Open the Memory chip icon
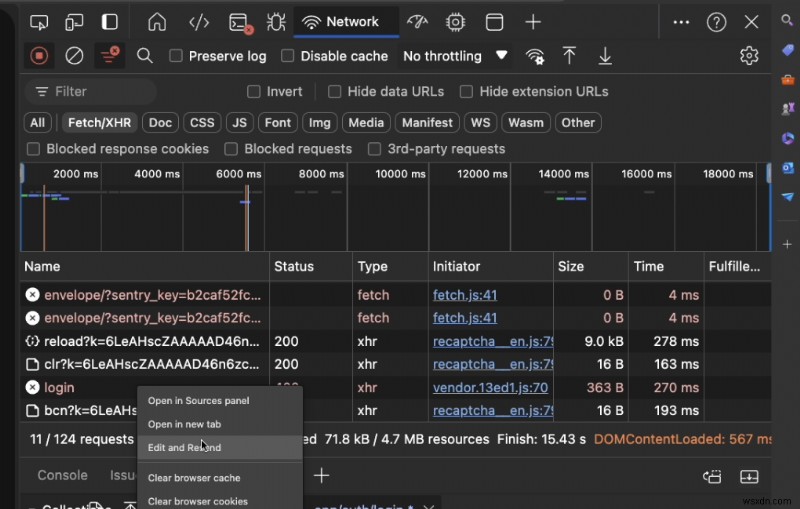Screen dimensions: 800x509 point(455,22)
